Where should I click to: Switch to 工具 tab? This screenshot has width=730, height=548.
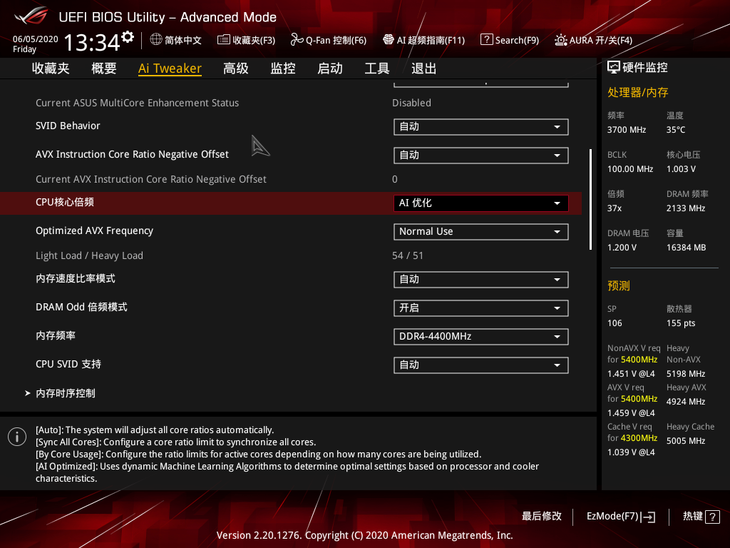[x=377, y=68]
